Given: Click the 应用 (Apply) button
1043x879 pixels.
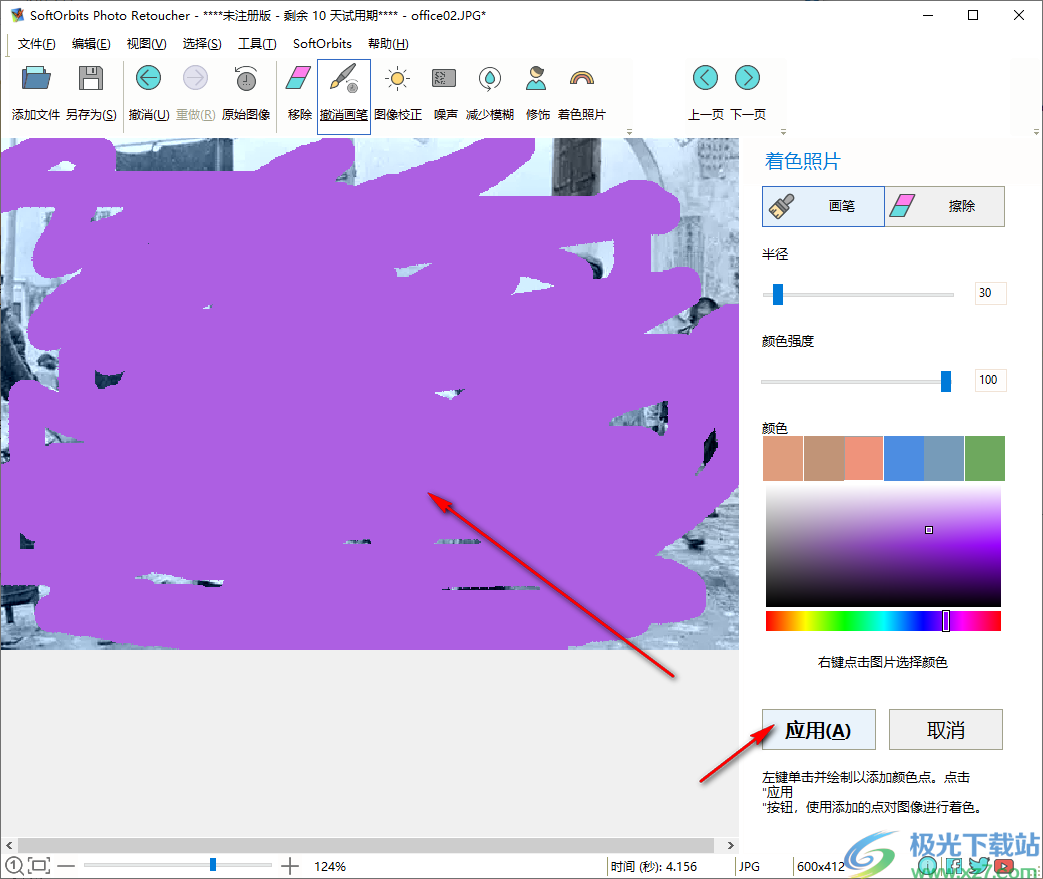Looking at the screenshot, I should click(x=818, y=730).
